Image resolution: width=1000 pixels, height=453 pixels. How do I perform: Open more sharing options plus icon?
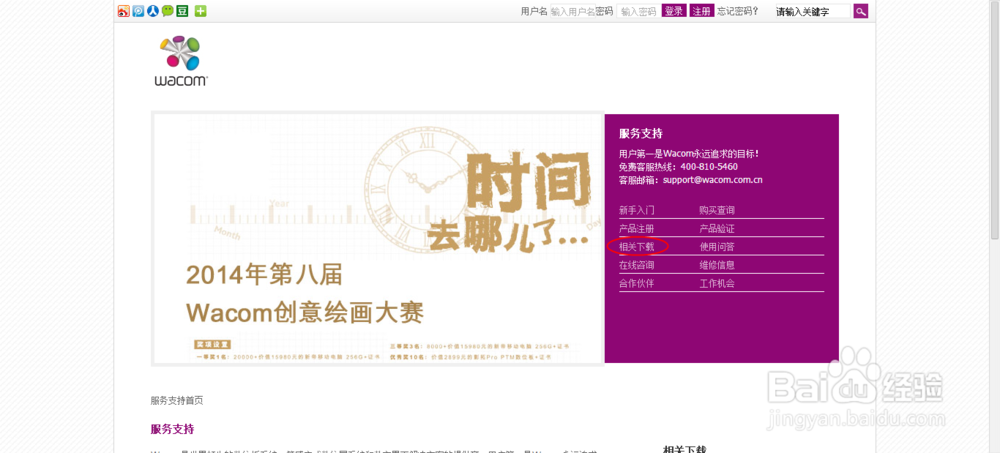200,11
